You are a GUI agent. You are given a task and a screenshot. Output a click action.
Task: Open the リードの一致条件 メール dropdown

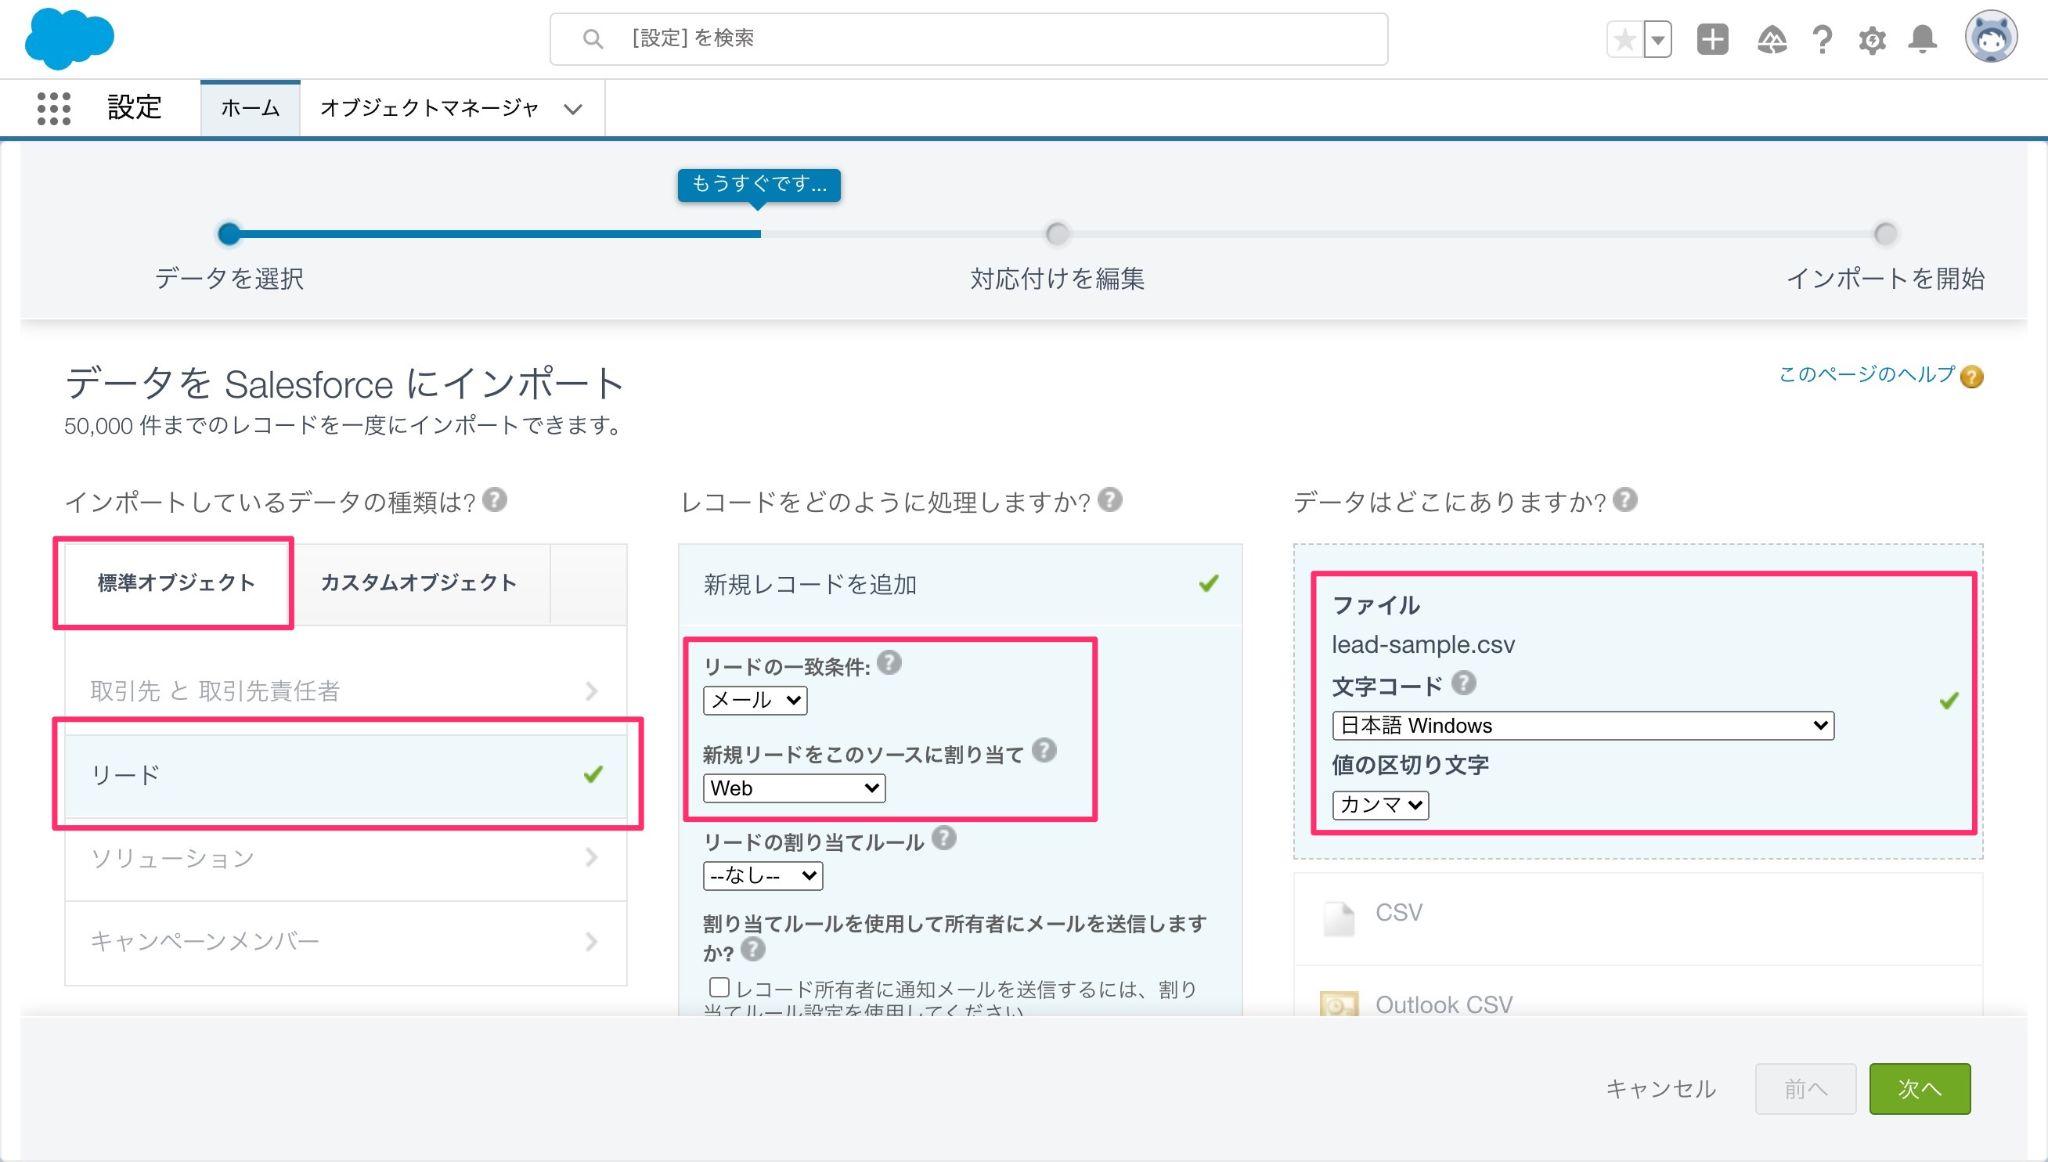[x=755, y=700]
